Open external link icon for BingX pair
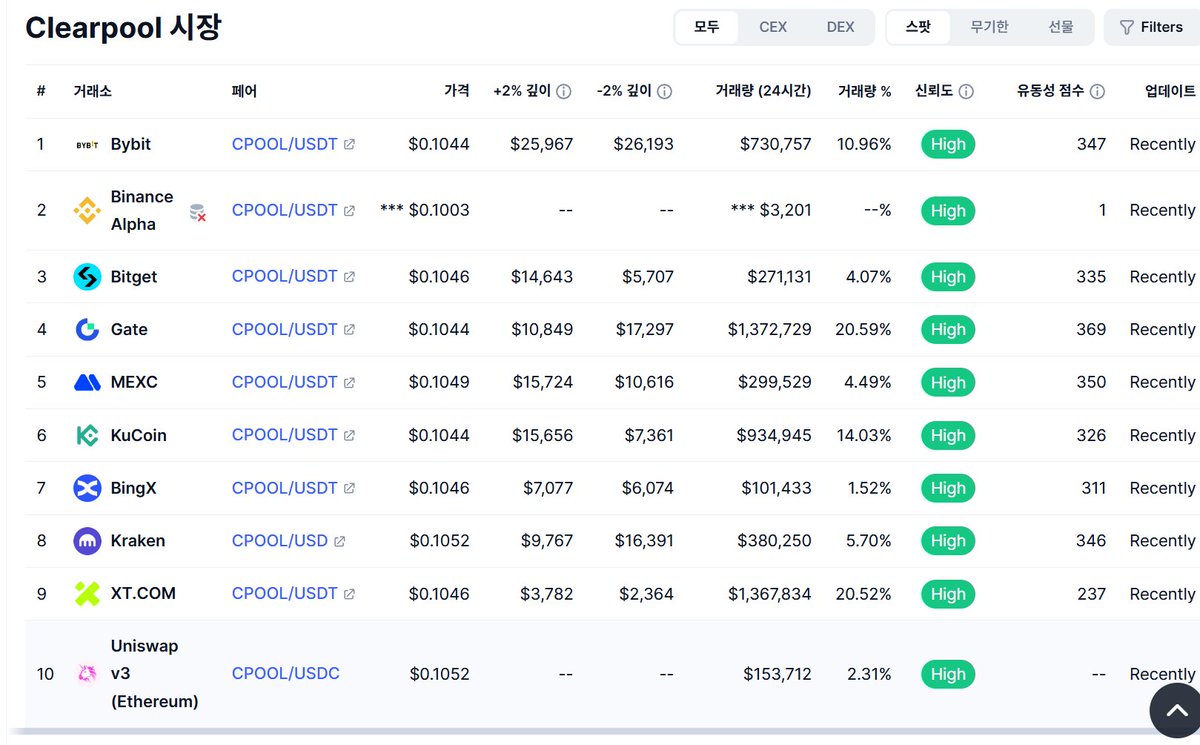This screenshot has width=1200, height=745. pos(349,488)
